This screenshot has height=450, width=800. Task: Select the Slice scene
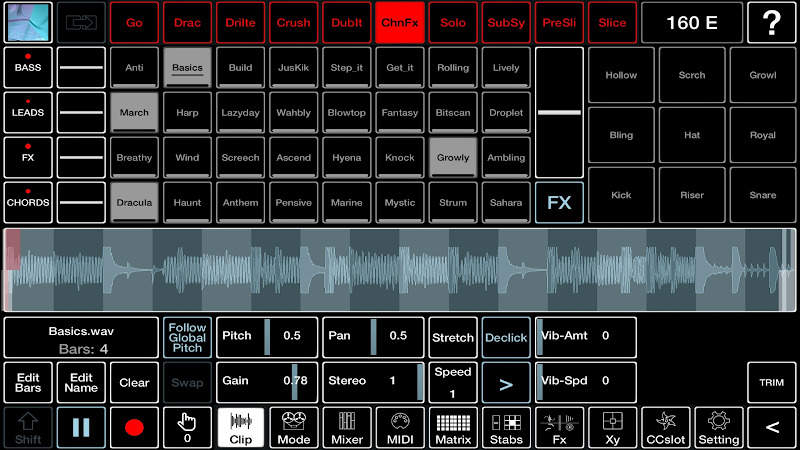point(612,22)
